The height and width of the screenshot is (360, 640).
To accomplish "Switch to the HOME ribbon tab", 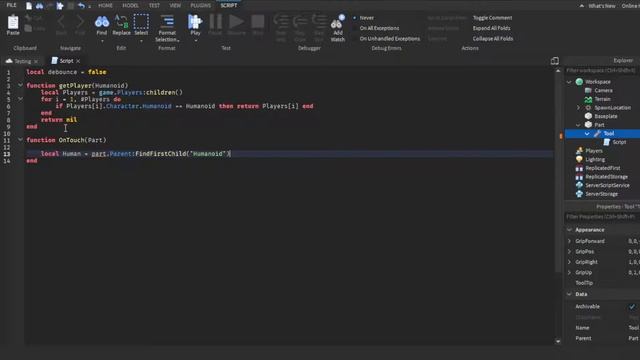I will pyautogui.click(x=105, y=5).
